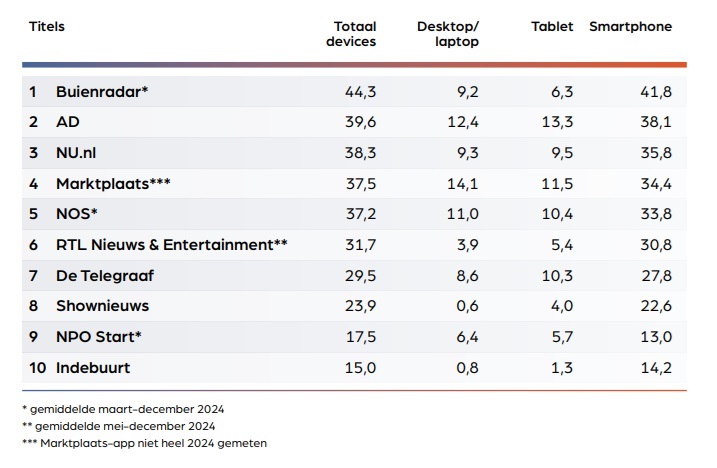Click AD smartphone value 38,1
This screenshot has height=468, width=717.
[x=656, y=122]
